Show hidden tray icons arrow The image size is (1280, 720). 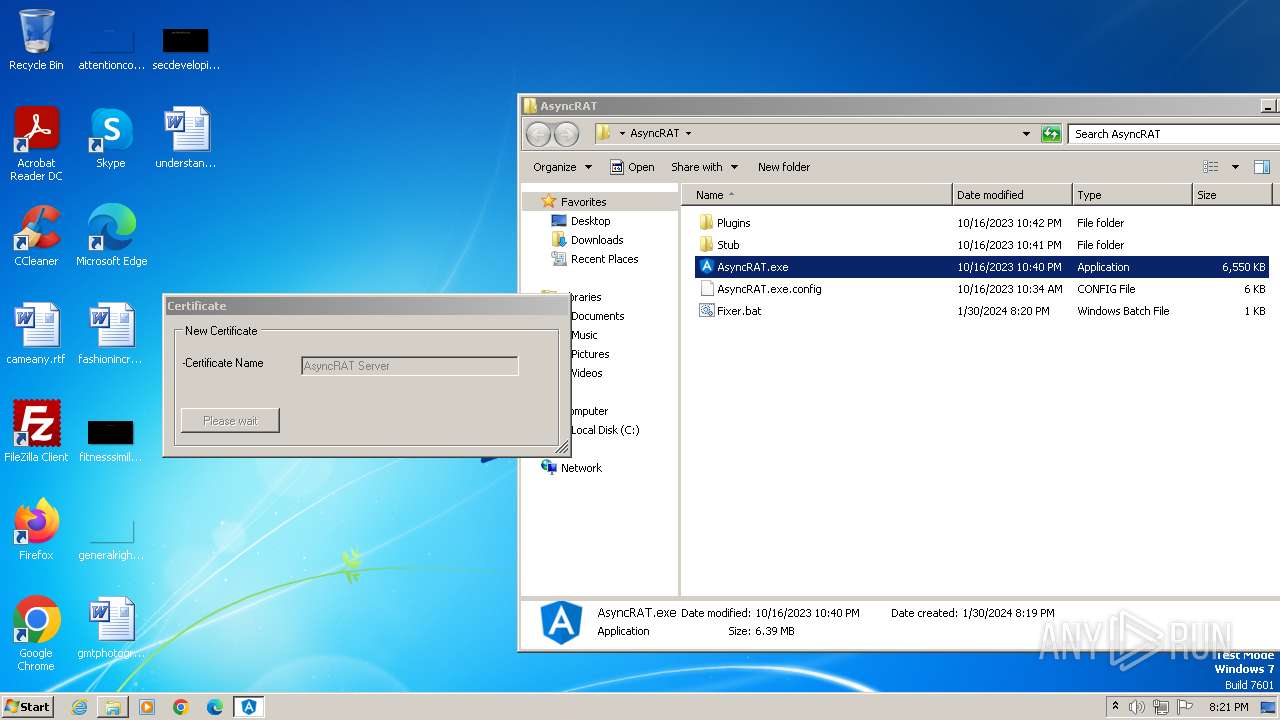[1115, 707]
